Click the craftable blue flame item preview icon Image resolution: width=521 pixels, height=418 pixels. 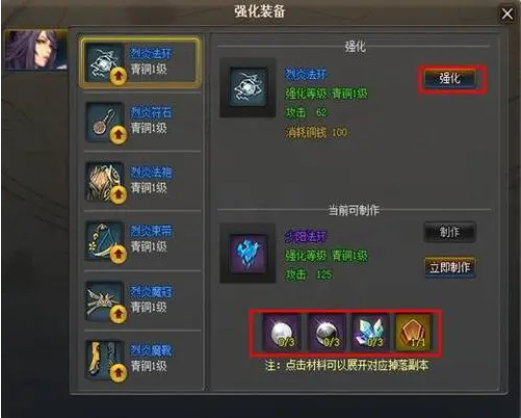coord(248,253)
